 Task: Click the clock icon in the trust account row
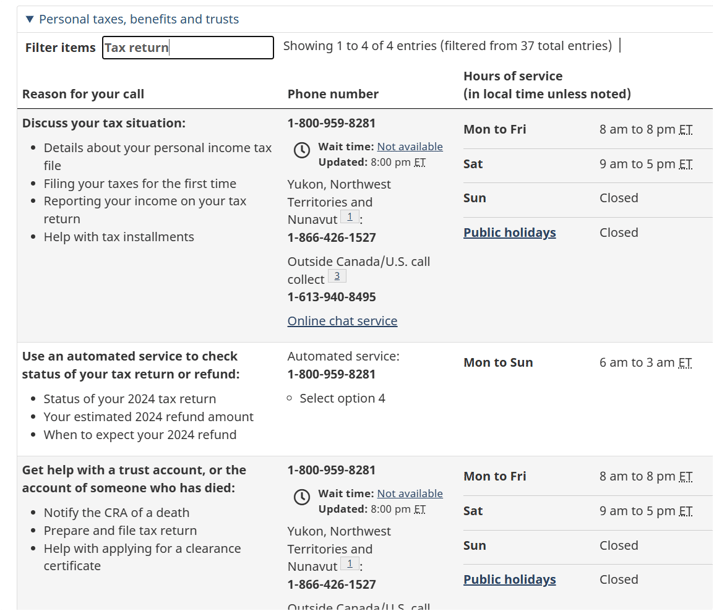[302, 497]
